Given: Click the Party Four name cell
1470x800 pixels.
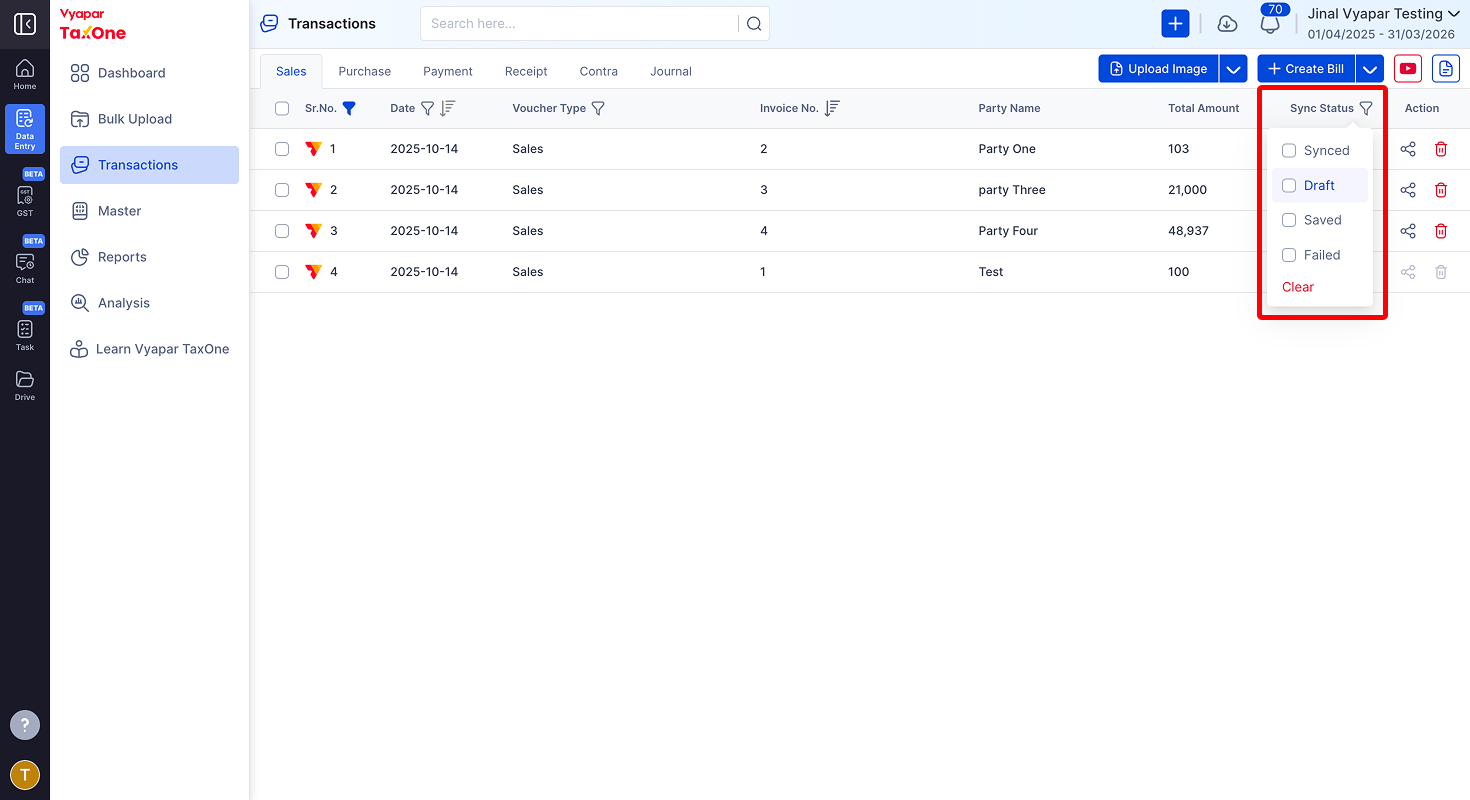Looking at the screenshot, I should pos(1008,231).
